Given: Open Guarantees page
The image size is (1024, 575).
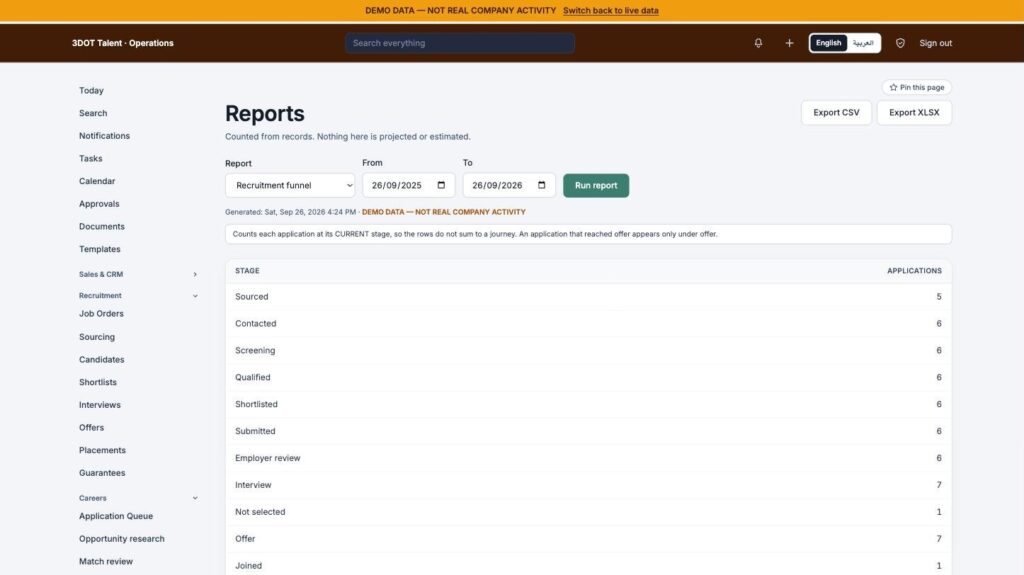Looking at the screenshot, I should [102, 472].
